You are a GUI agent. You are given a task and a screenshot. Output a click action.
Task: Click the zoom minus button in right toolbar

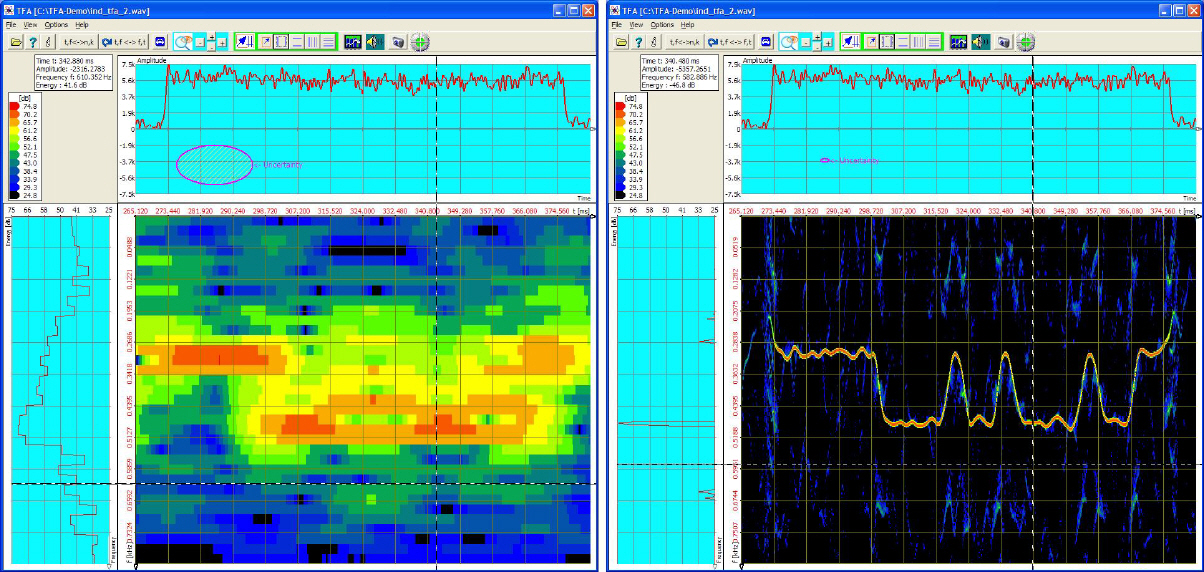click(x=805, y=42)
